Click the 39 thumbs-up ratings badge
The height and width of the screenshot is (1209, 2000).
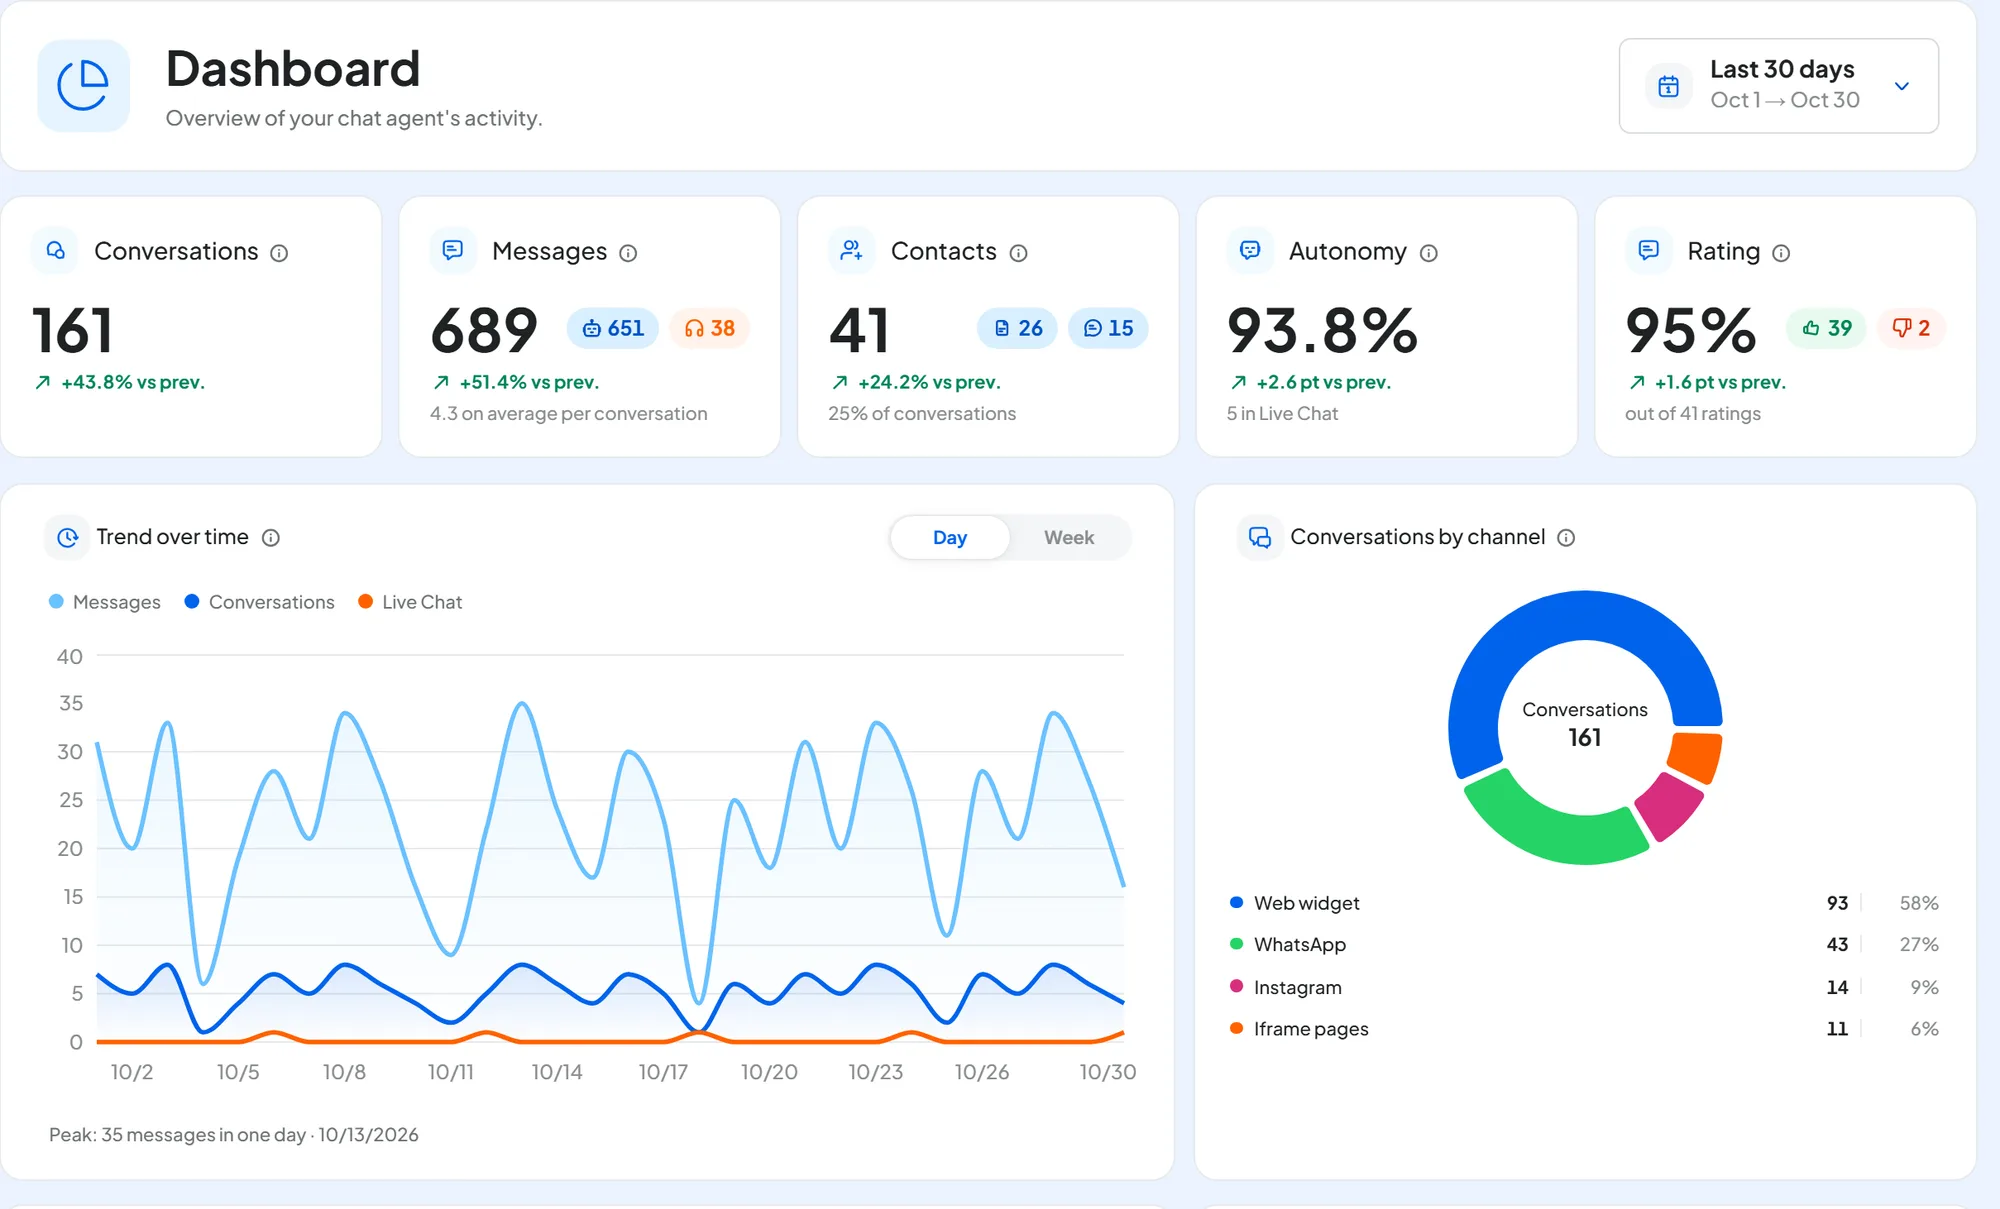coord(1827,328)
